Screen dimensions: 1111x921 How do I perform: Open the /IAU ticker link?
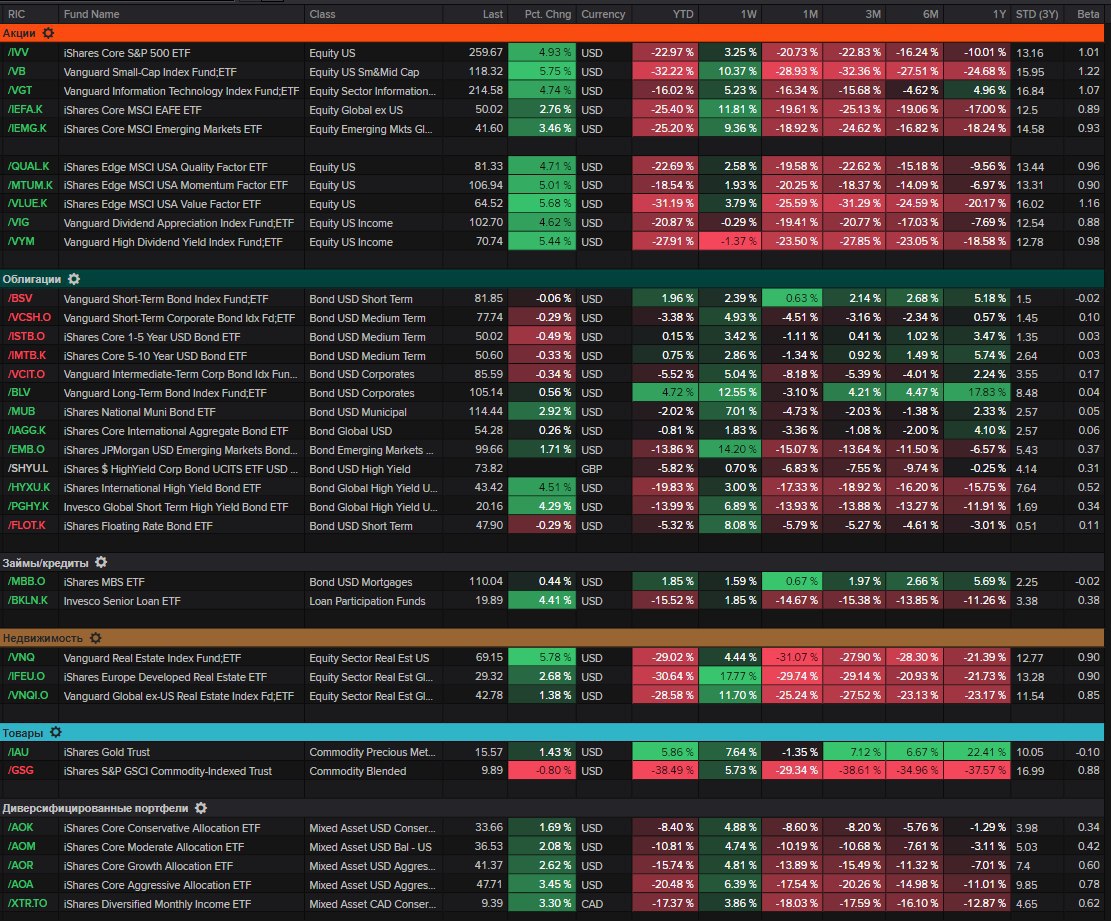click(x=18, y=752)
